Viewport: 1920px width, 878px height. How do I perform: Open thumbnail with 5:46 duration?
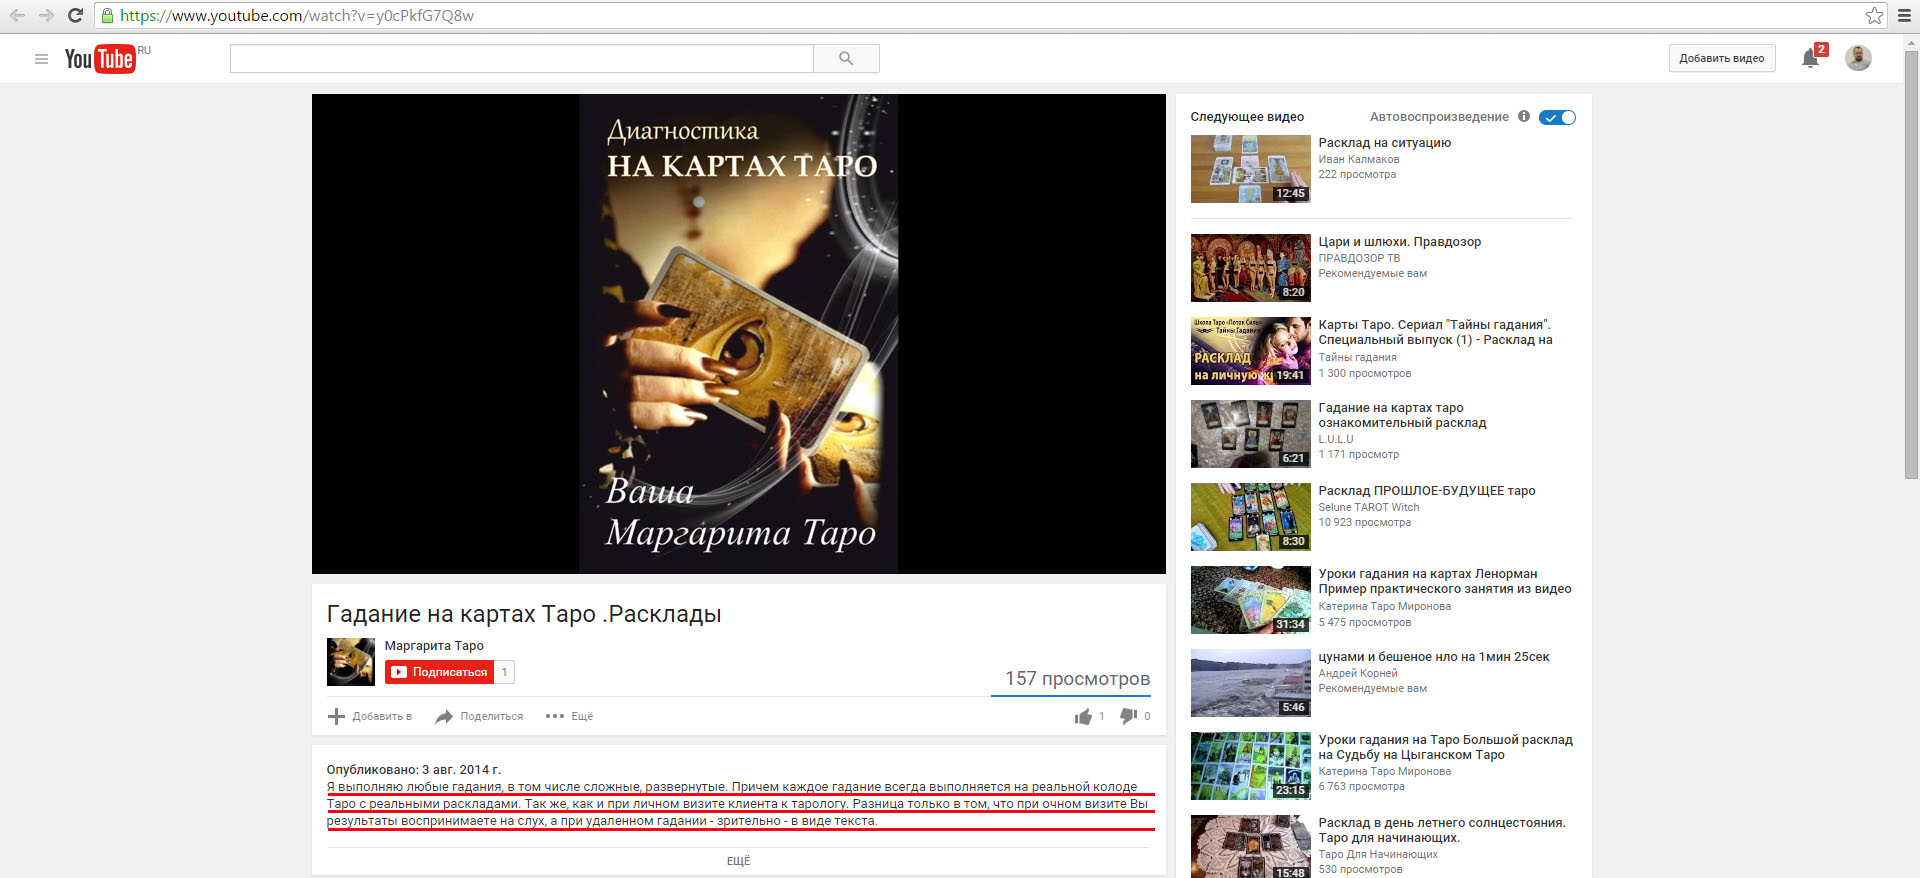click(1250, 683)
